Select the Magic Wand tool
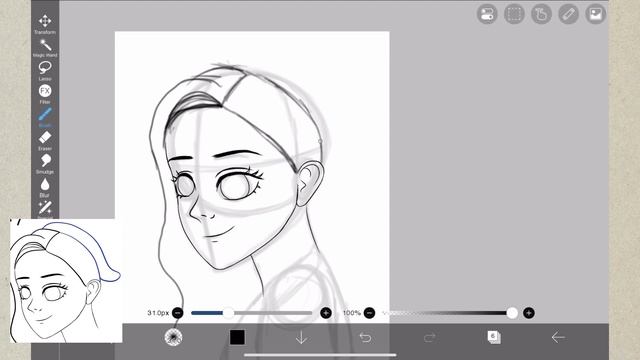Viewport: 640px width, 360px height. click(x=45, y=48)
